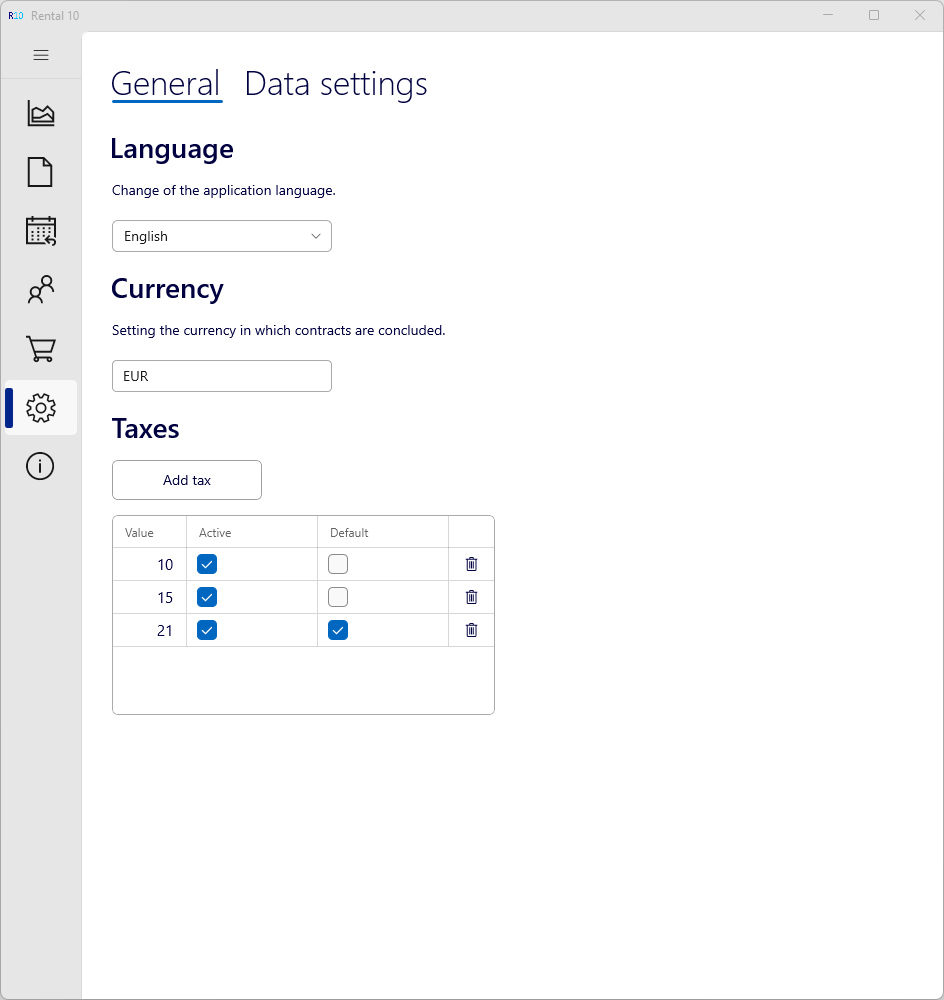944x1000 pixels.
Task: Click the EUR currency input field
Action: [x=221, y=376]
